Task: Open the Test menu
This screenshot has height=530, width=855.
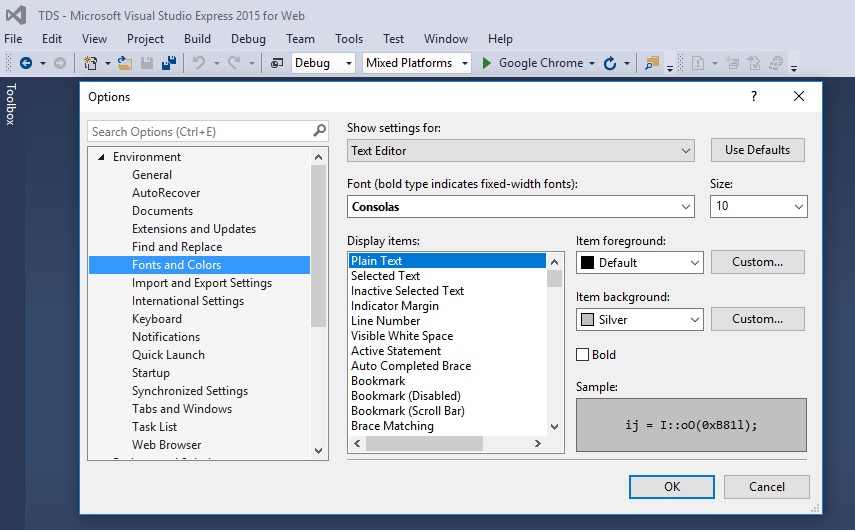Action: coord(393,39)
